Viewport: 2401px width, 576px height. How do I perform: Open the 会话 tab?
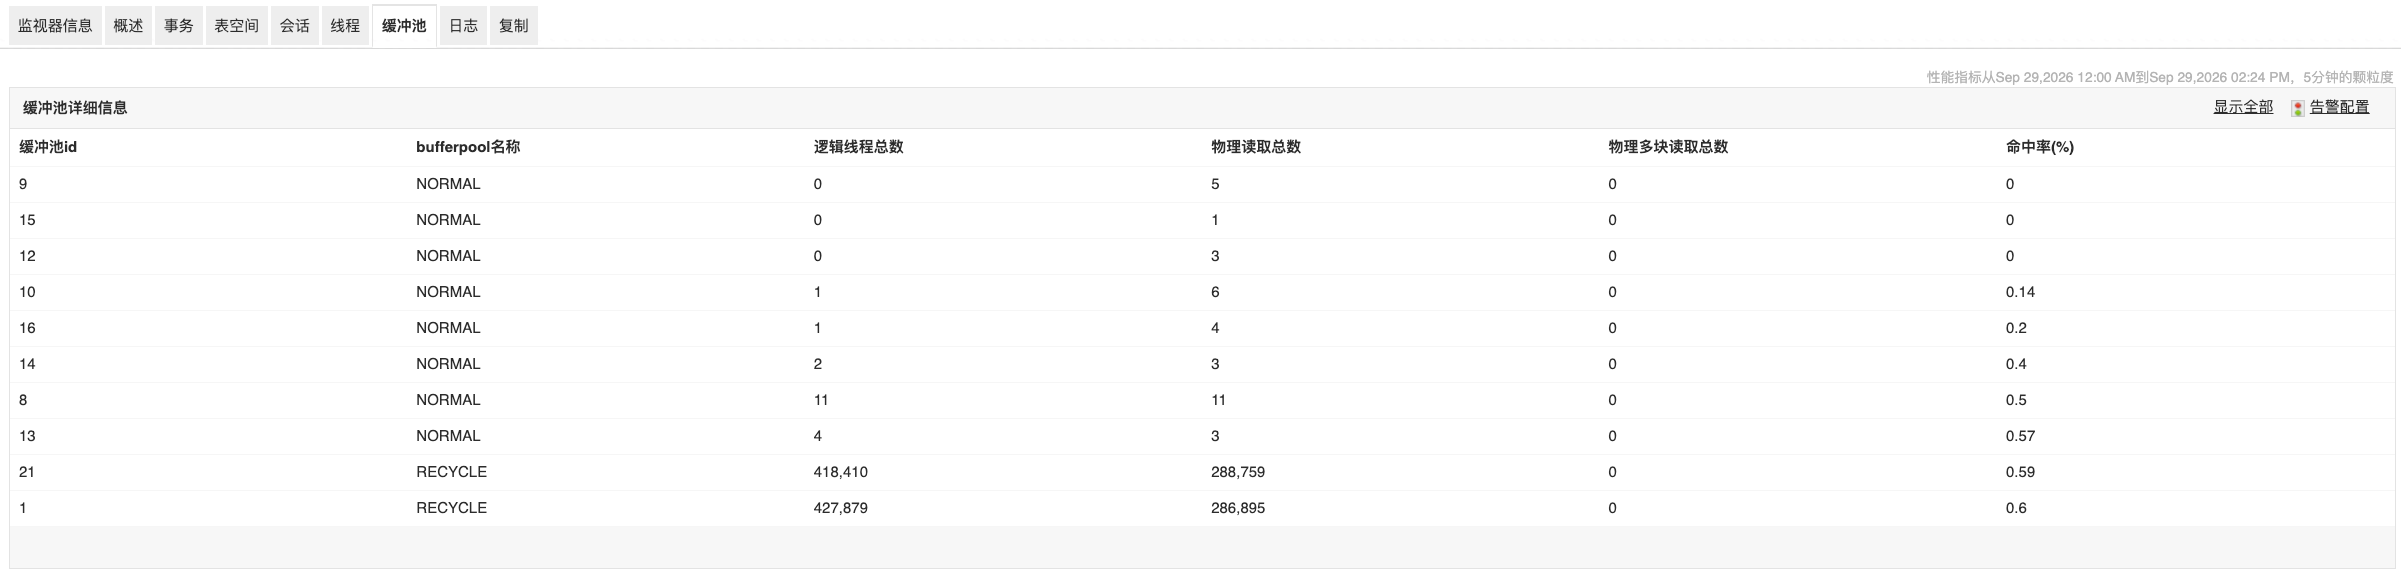295,26
